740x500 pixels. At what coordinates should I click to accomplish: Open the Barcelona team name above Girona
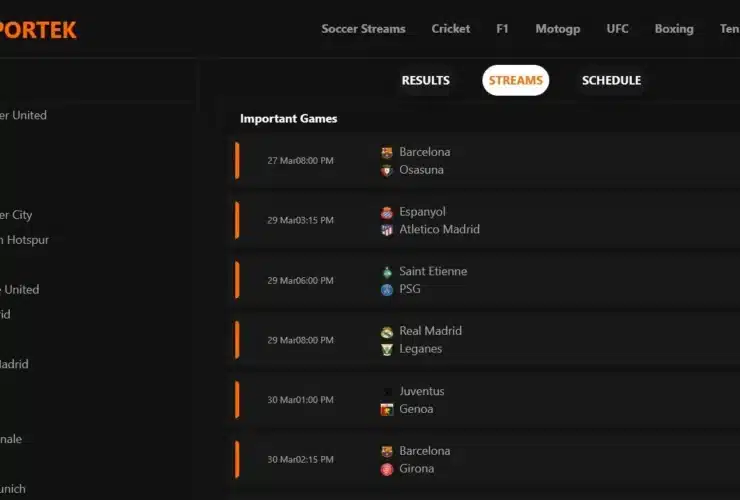tap(425, 451)
